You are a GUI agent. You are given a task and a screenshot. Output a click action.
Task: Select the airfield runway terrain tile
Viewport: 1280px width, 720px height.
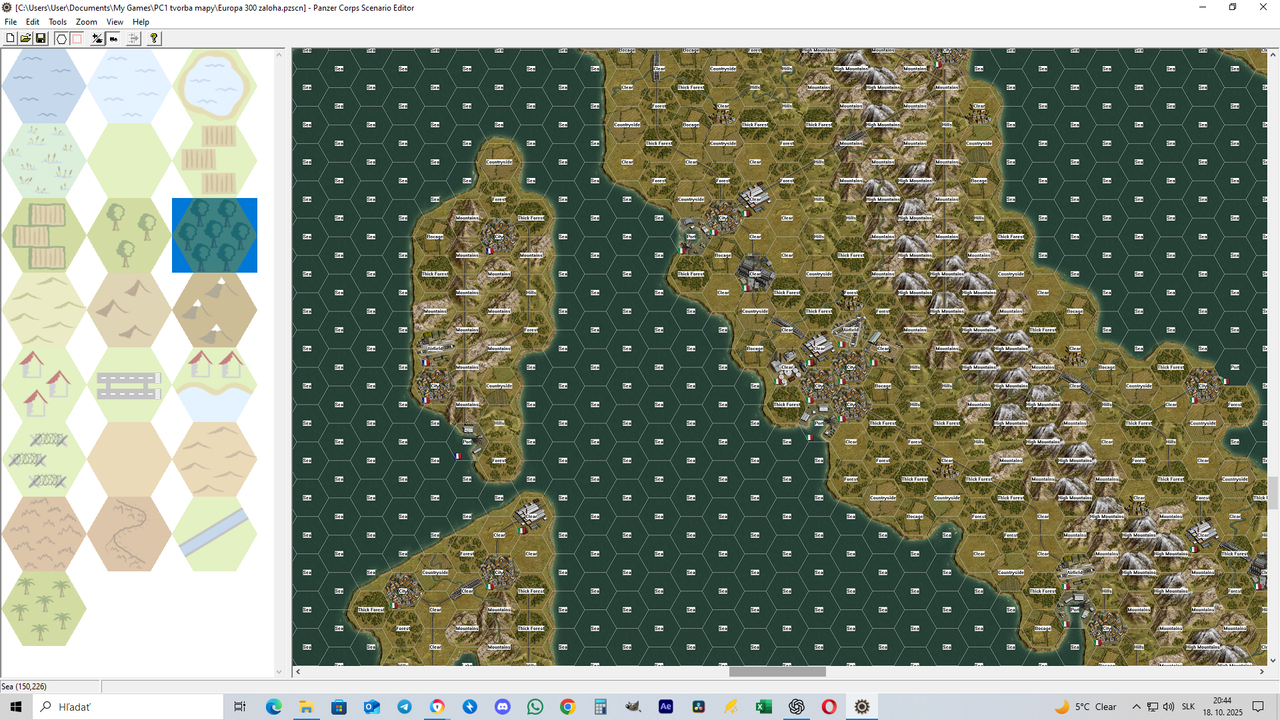point(129,384)
